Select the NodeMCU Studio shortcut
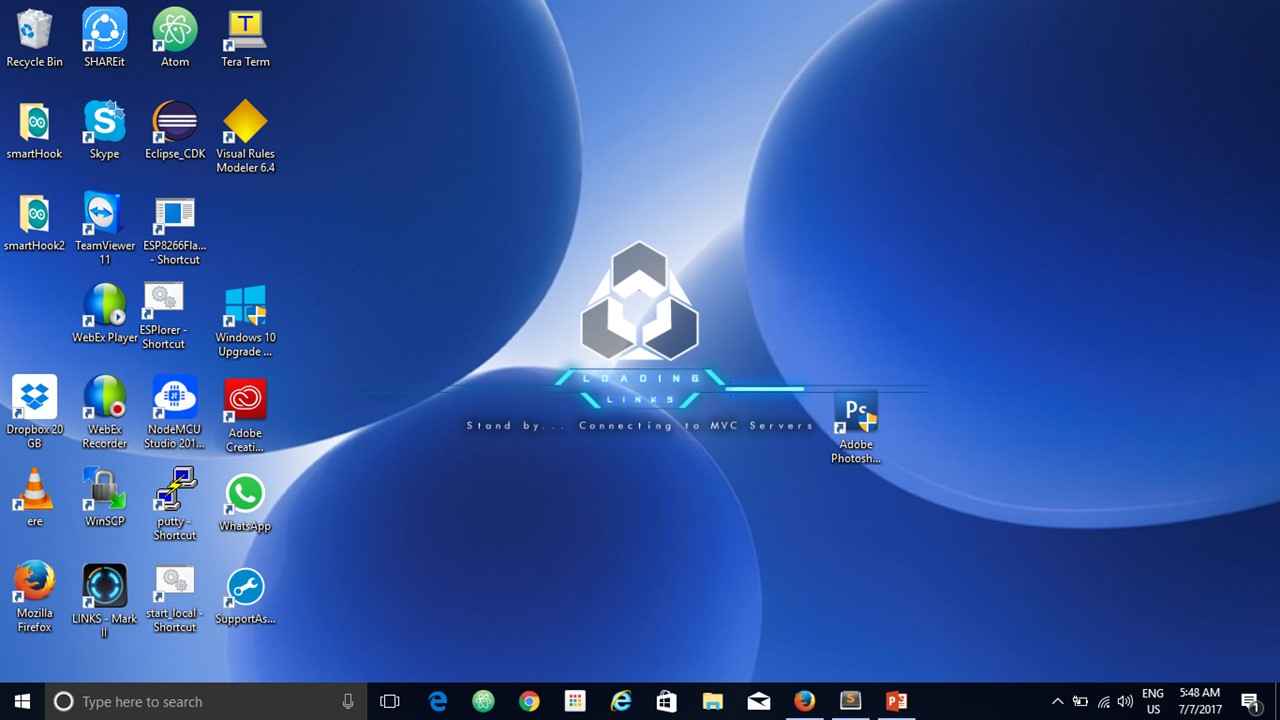The height and width of the screenshot is (720, 1280). (175, 412)
